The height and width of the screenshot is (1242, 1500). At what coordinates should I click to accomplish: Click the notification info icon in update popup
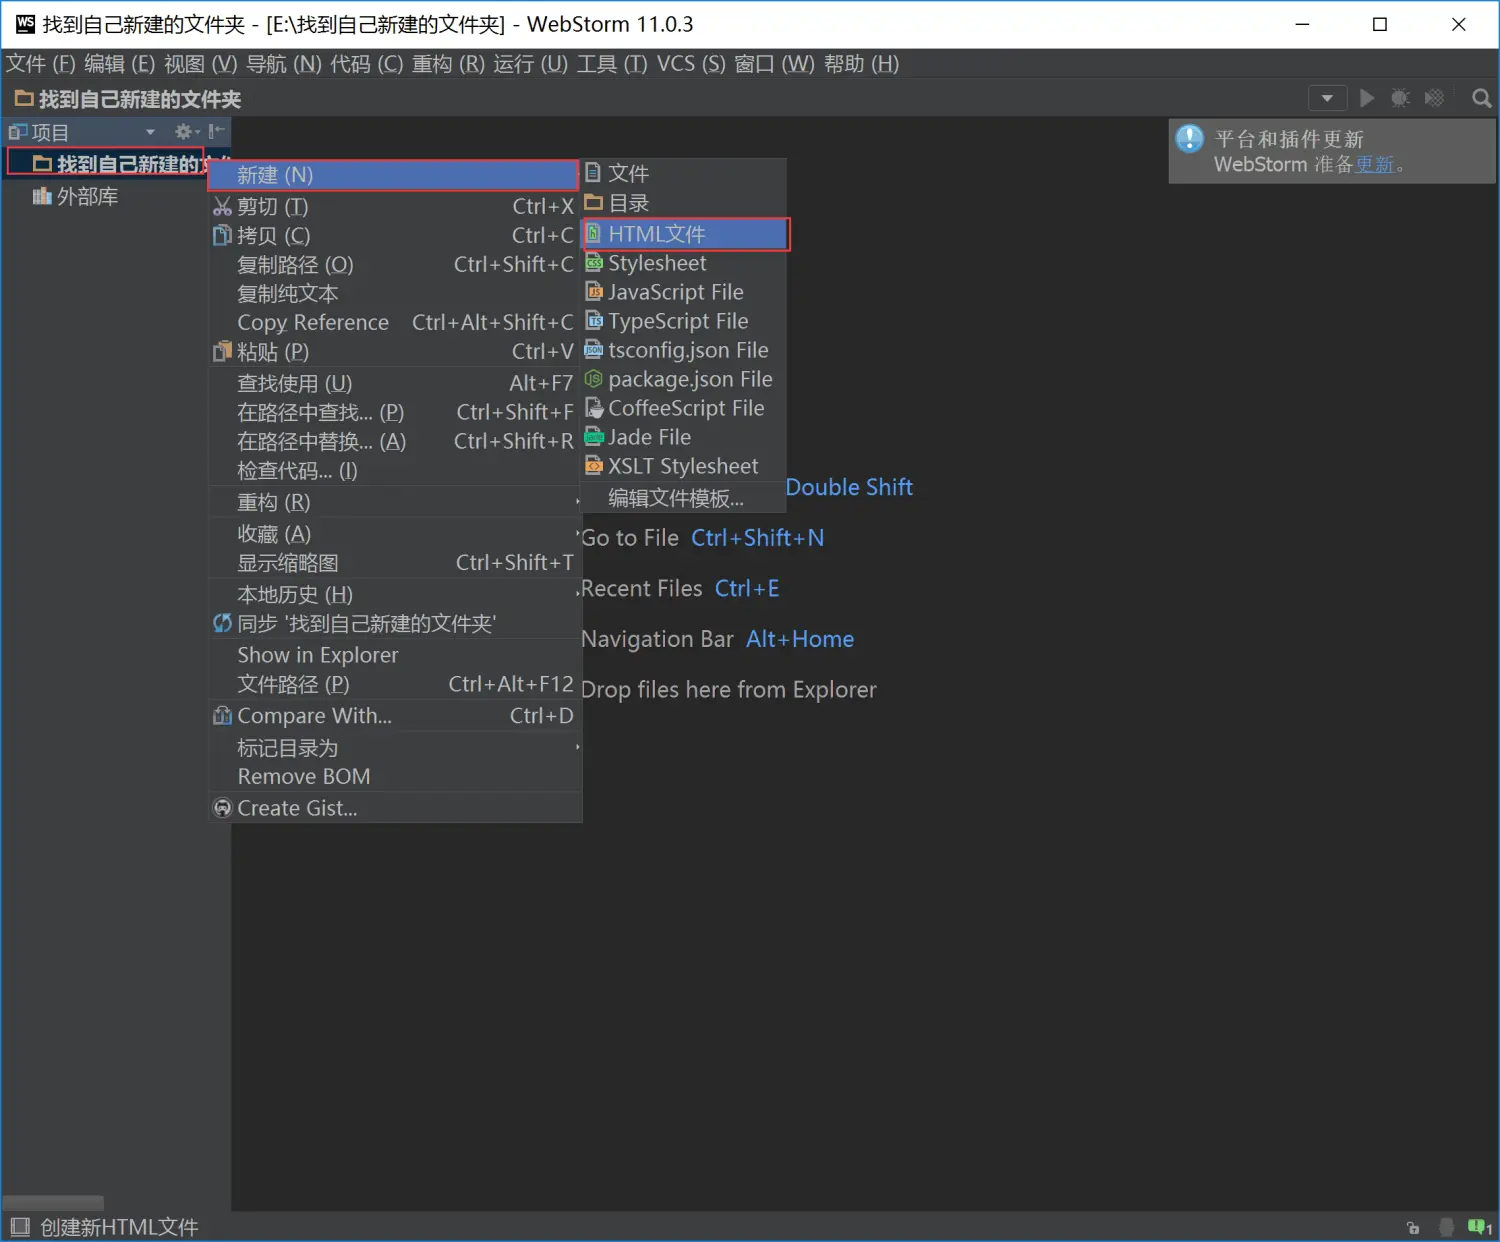1190,138
